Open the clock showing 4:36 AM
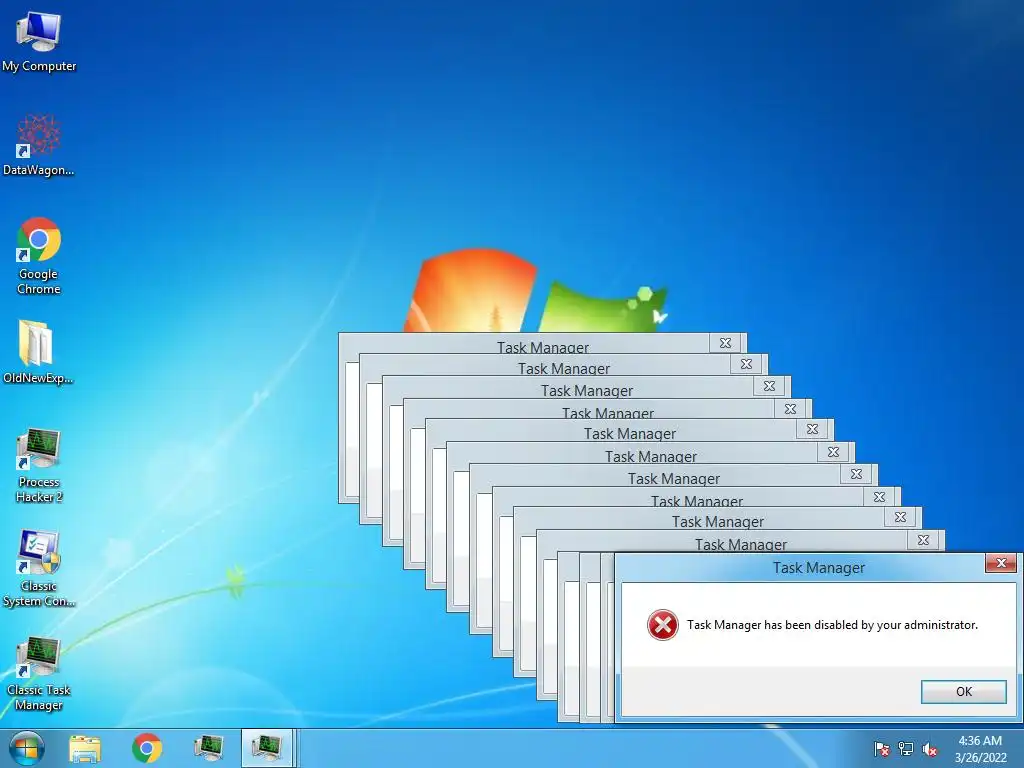The height and width of the screenshot is (768, 1024). 980,749
